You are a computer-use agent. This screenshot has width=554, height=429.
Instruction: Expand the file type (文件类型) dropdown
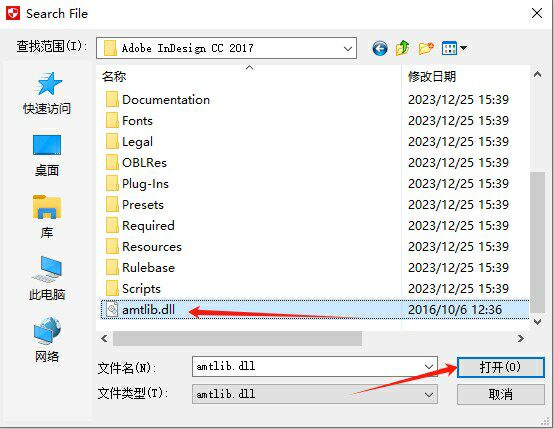[315, 394]
